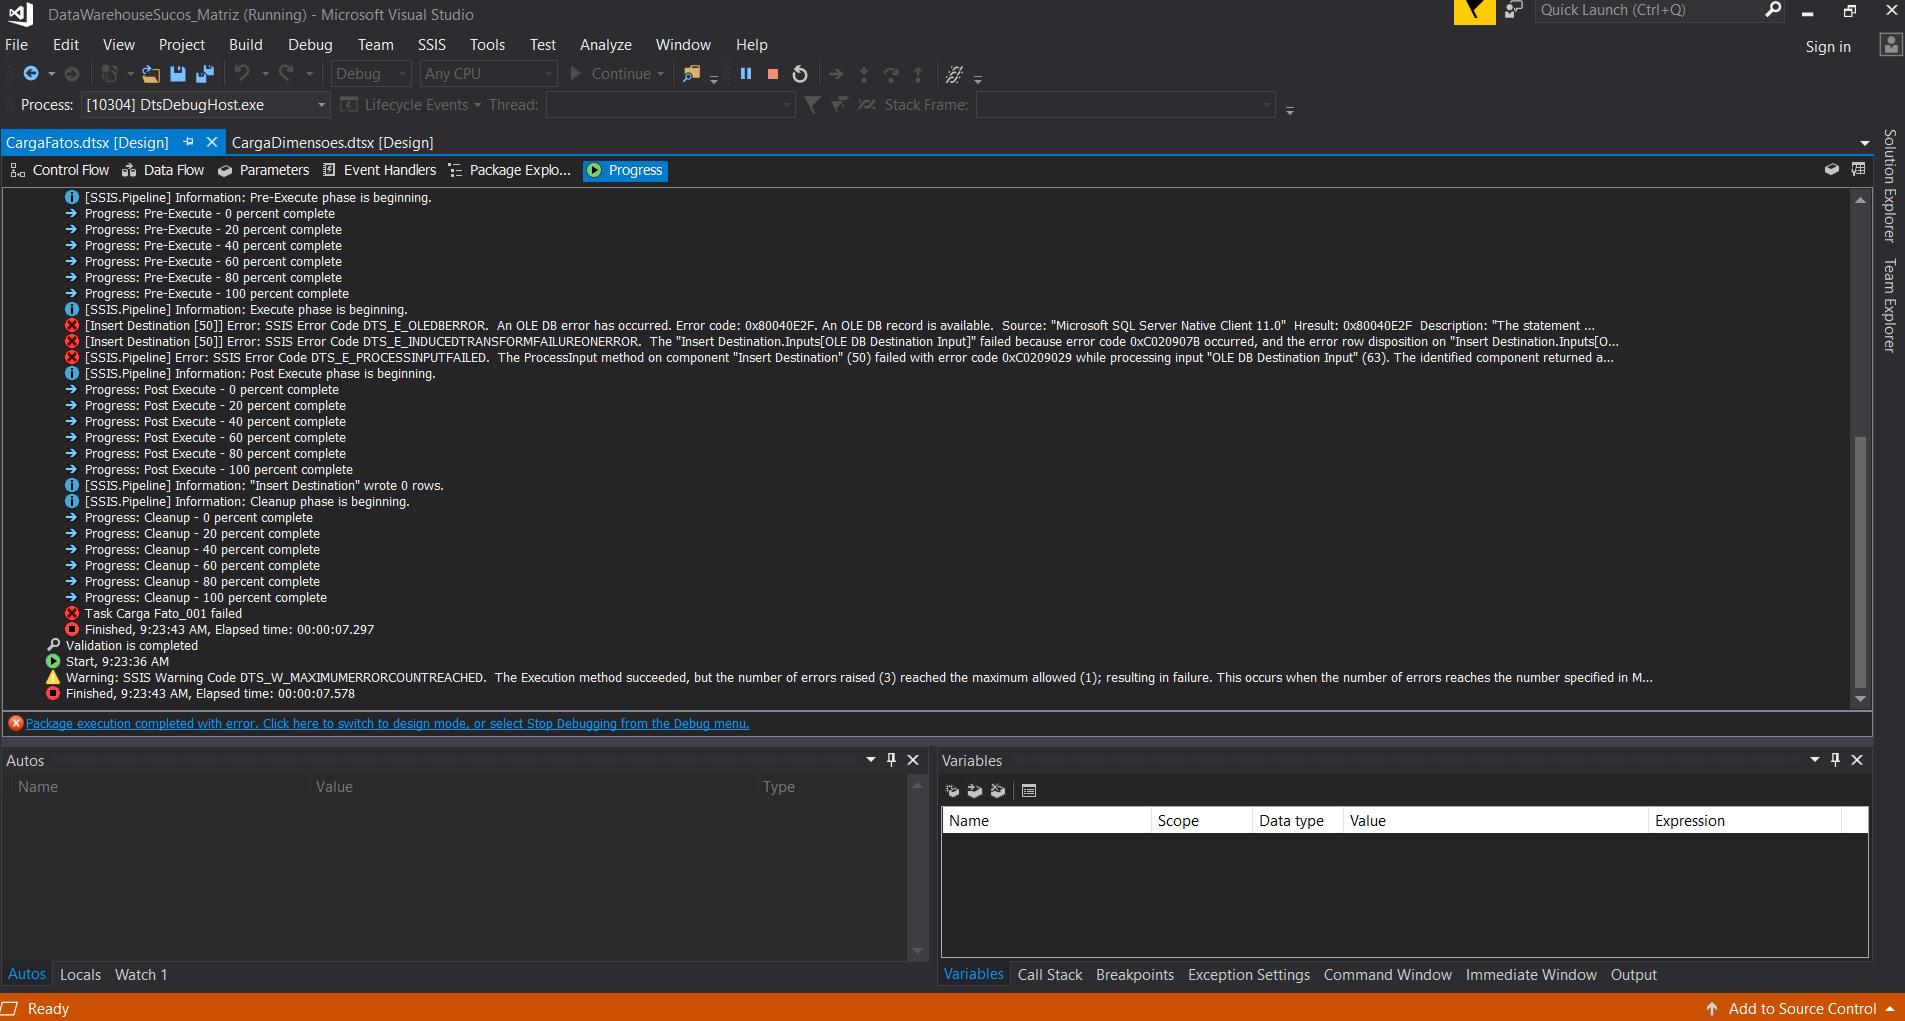Switch to the Data Flow tab
1905x1021 pixels.
163,170
